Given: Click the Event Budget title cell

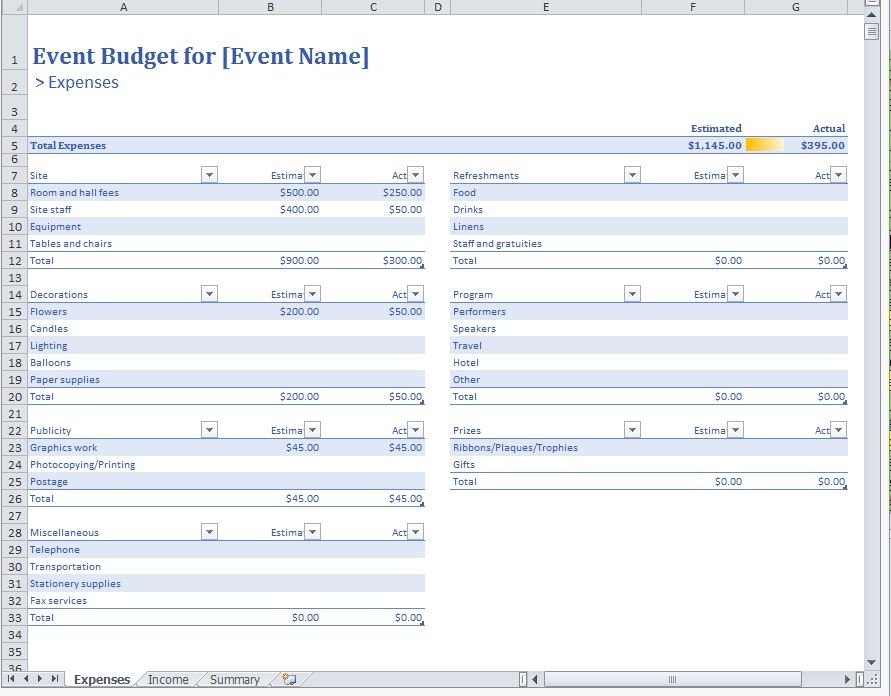Looking at the screenshot, I should point(201,56).
